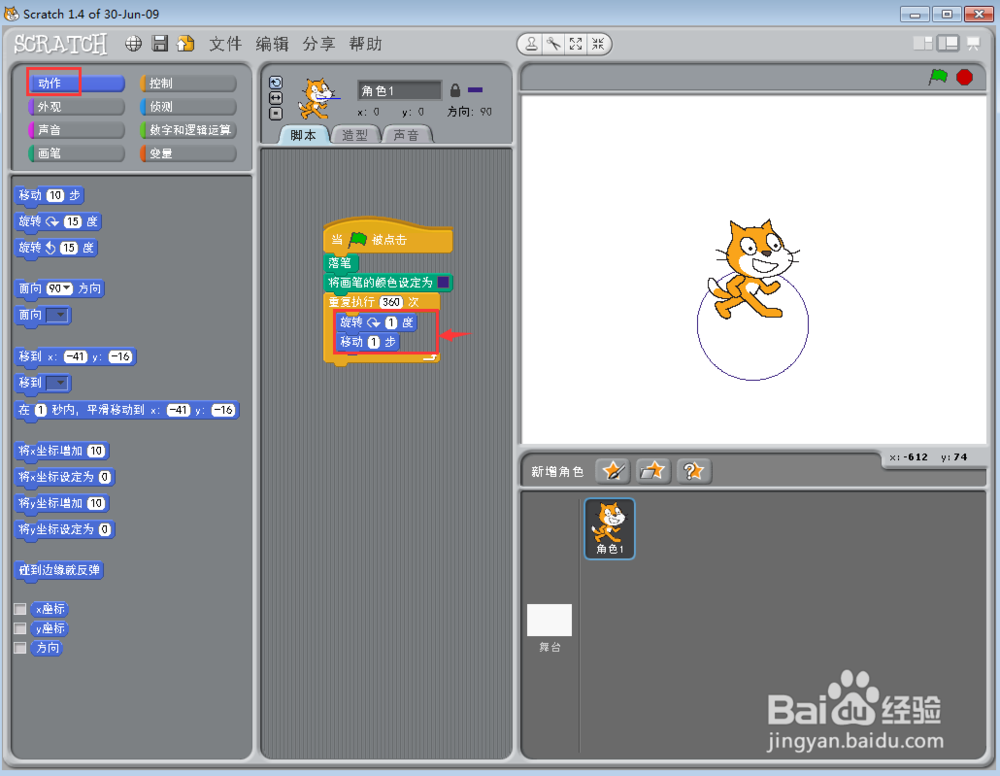
Task: Set rotation style to left-right flip only
Action: coord(276,98)
